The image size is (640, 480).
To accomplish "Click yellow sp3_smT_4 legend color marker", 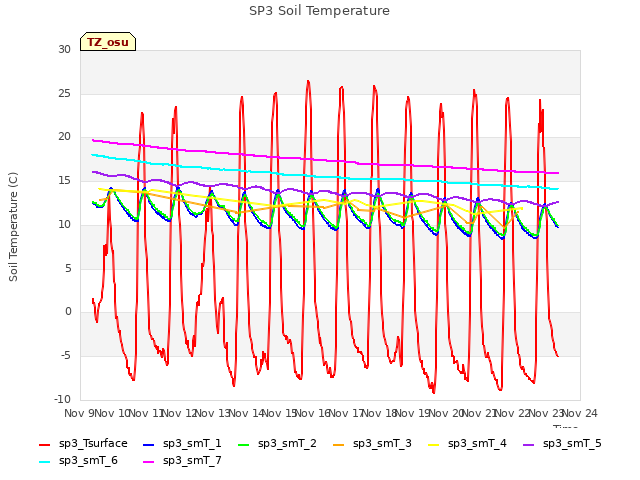I will point(433,444).
